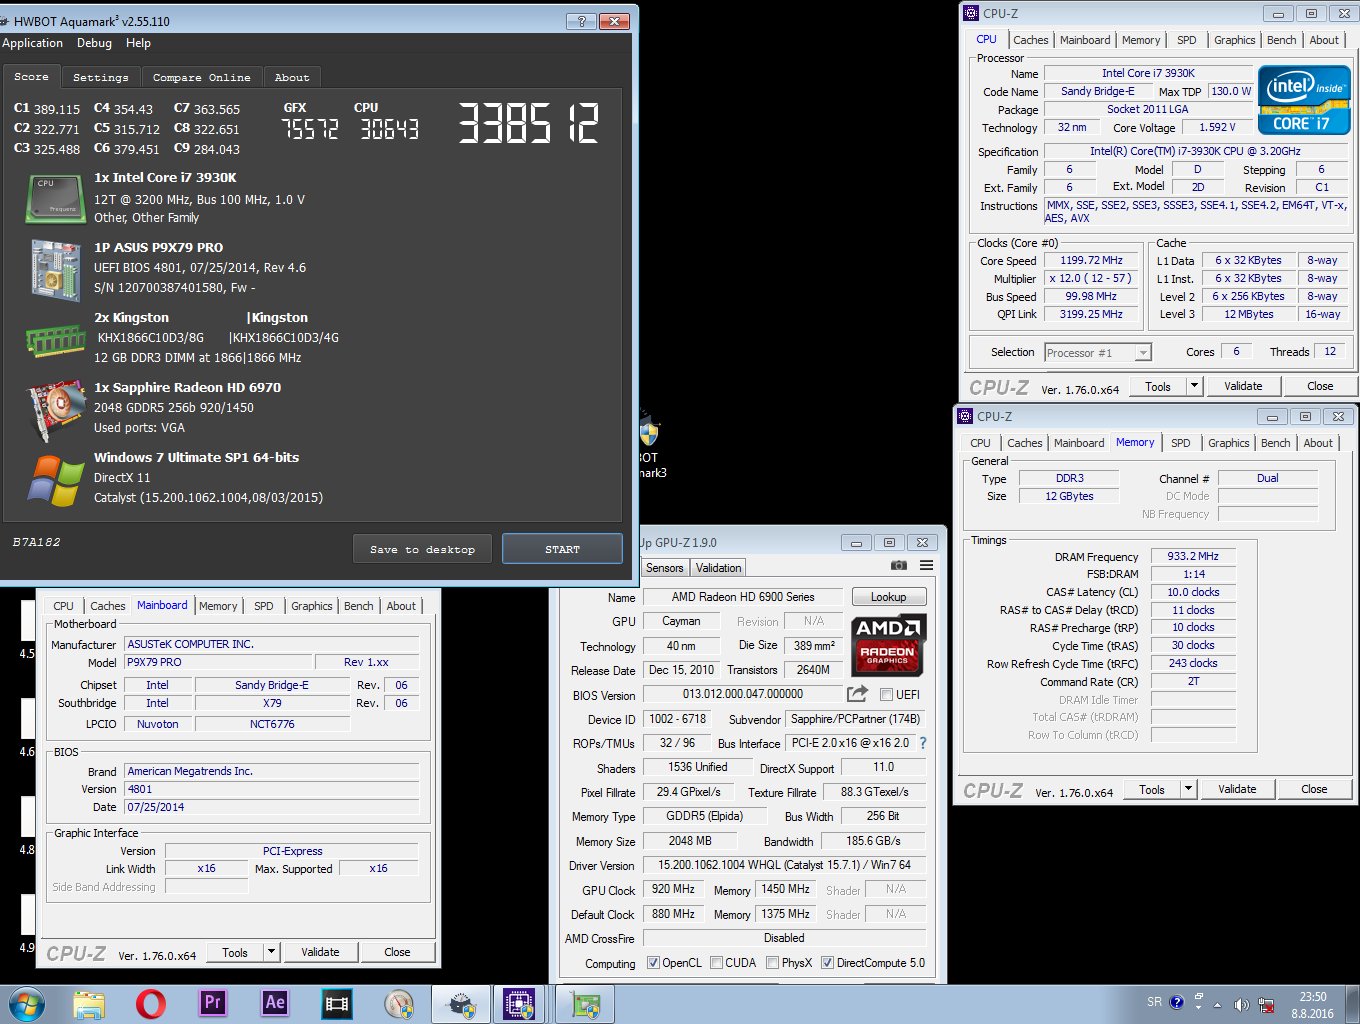Open the Windows Start menu

coord(27,1004)
